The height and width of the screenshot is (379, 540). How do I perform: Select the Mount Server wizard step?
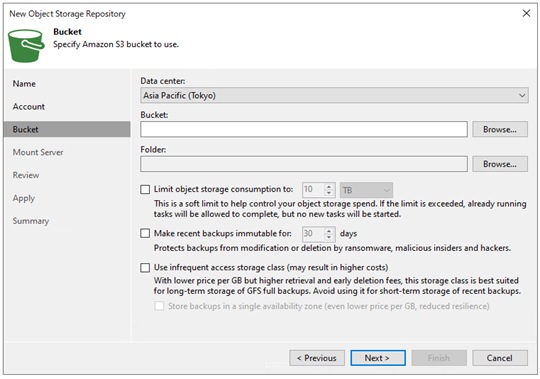[x=38, y=152]
